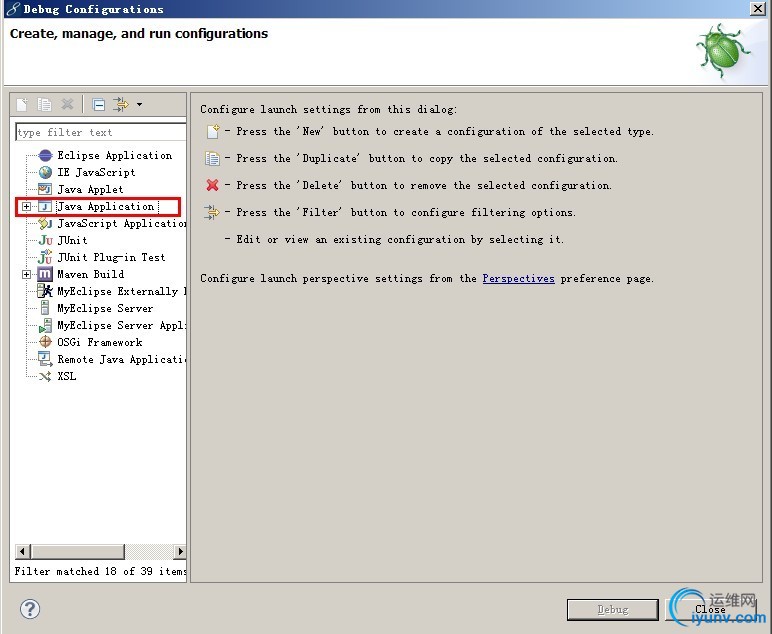Screen dimensions: 772x634
Task: Click the horizontal scrollbar left arrow
Action: pos(23,551)
